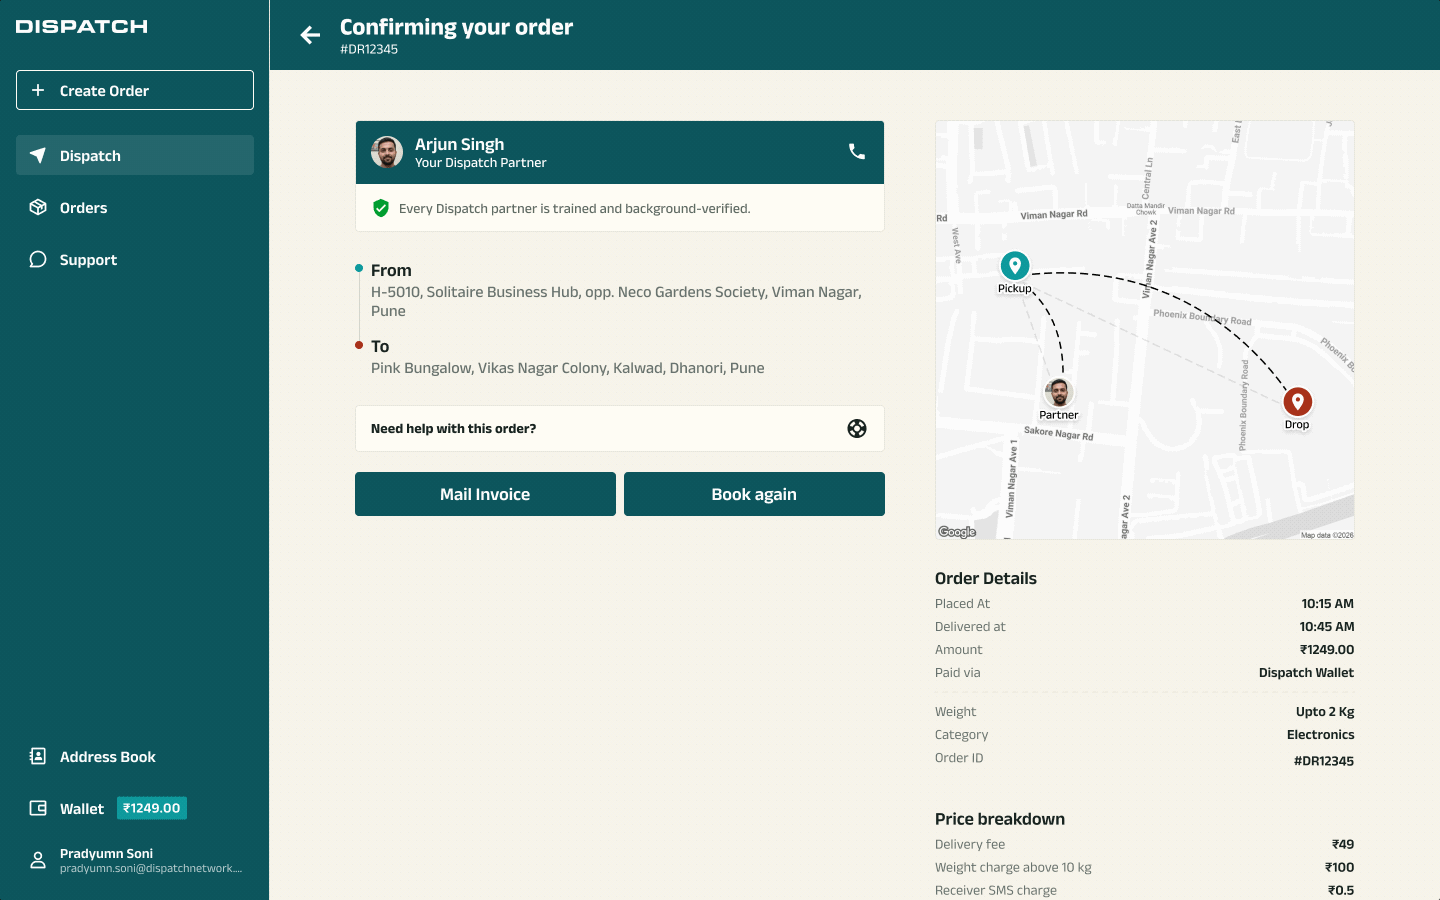Click the Category value Electronics
Viewport: 1440px width, 900px height.
(x=1321, y=734)
